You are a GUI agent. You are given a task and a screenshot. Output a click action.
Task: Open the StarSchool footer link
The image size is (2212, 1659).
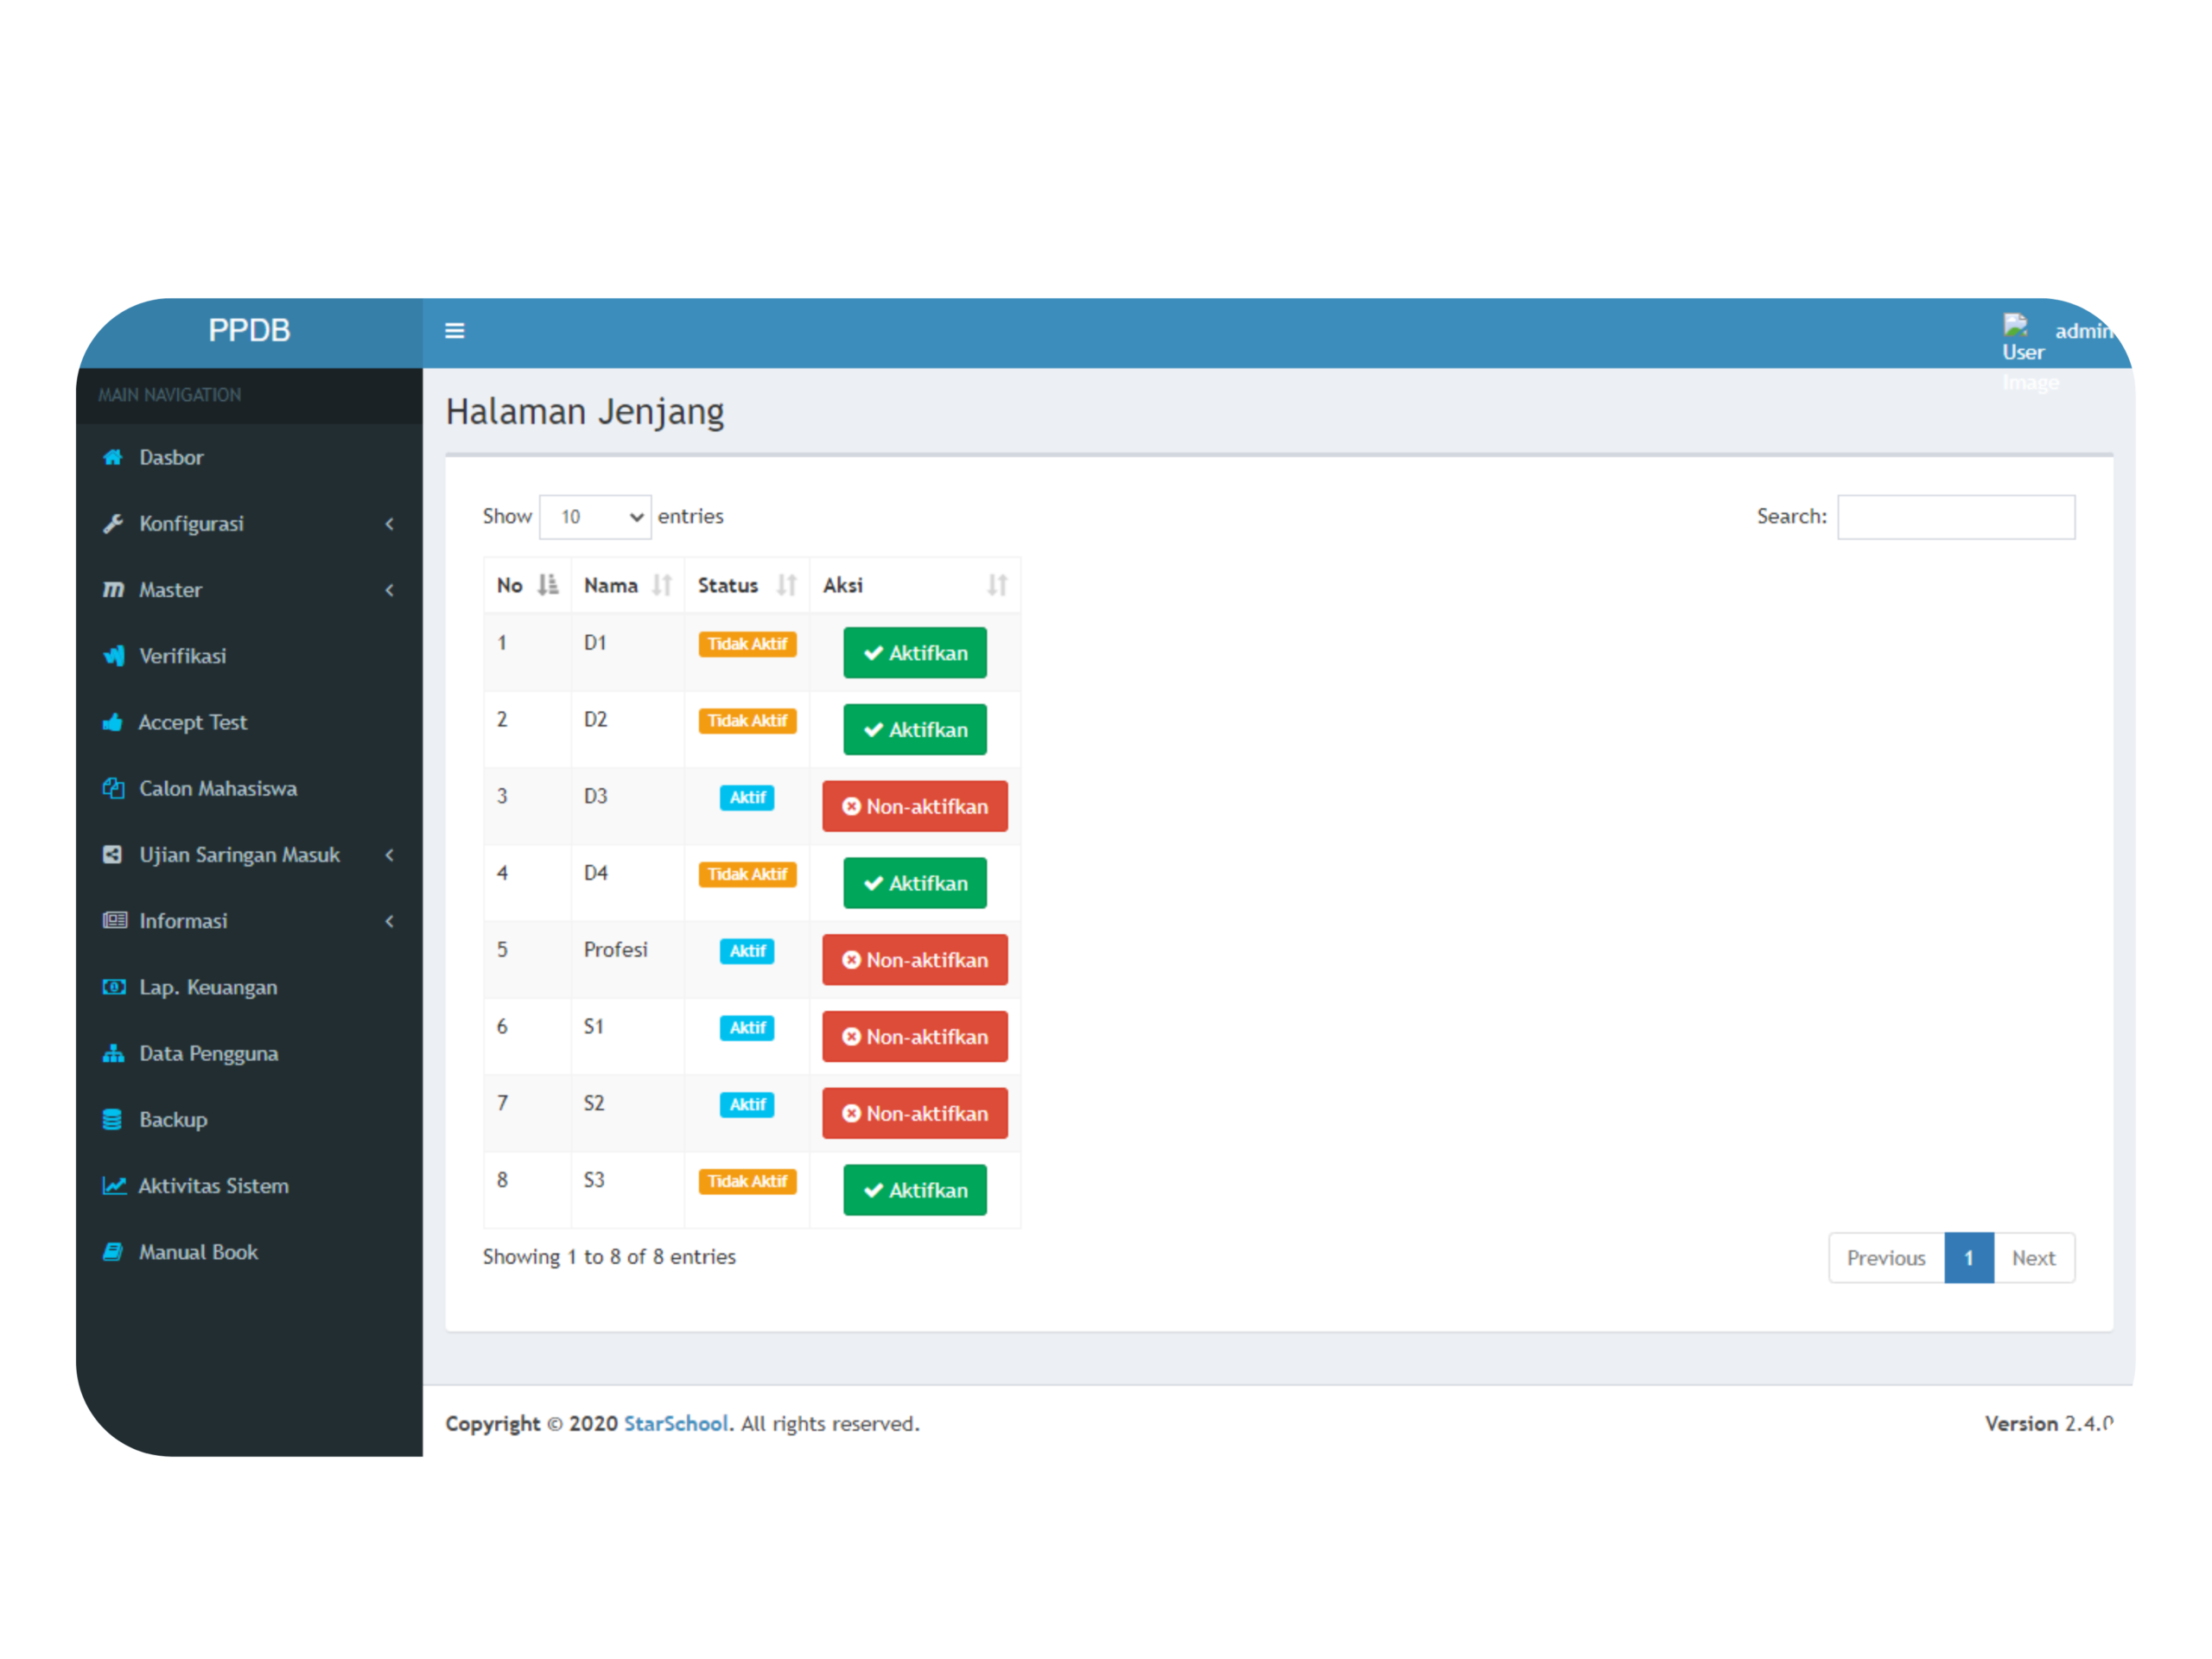[x=676, y=1423]
